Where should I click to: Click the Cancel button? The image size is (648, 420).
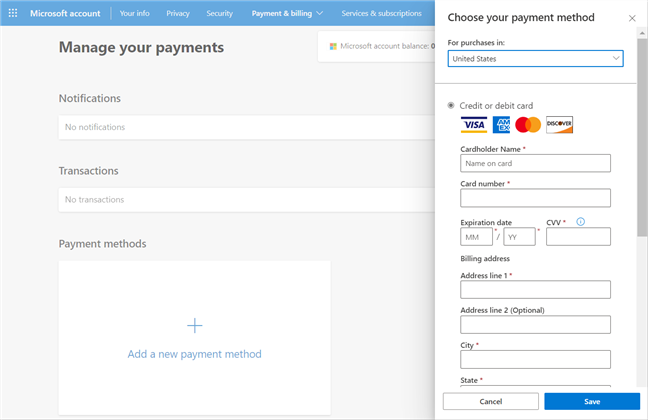click(x=491, y=401)
